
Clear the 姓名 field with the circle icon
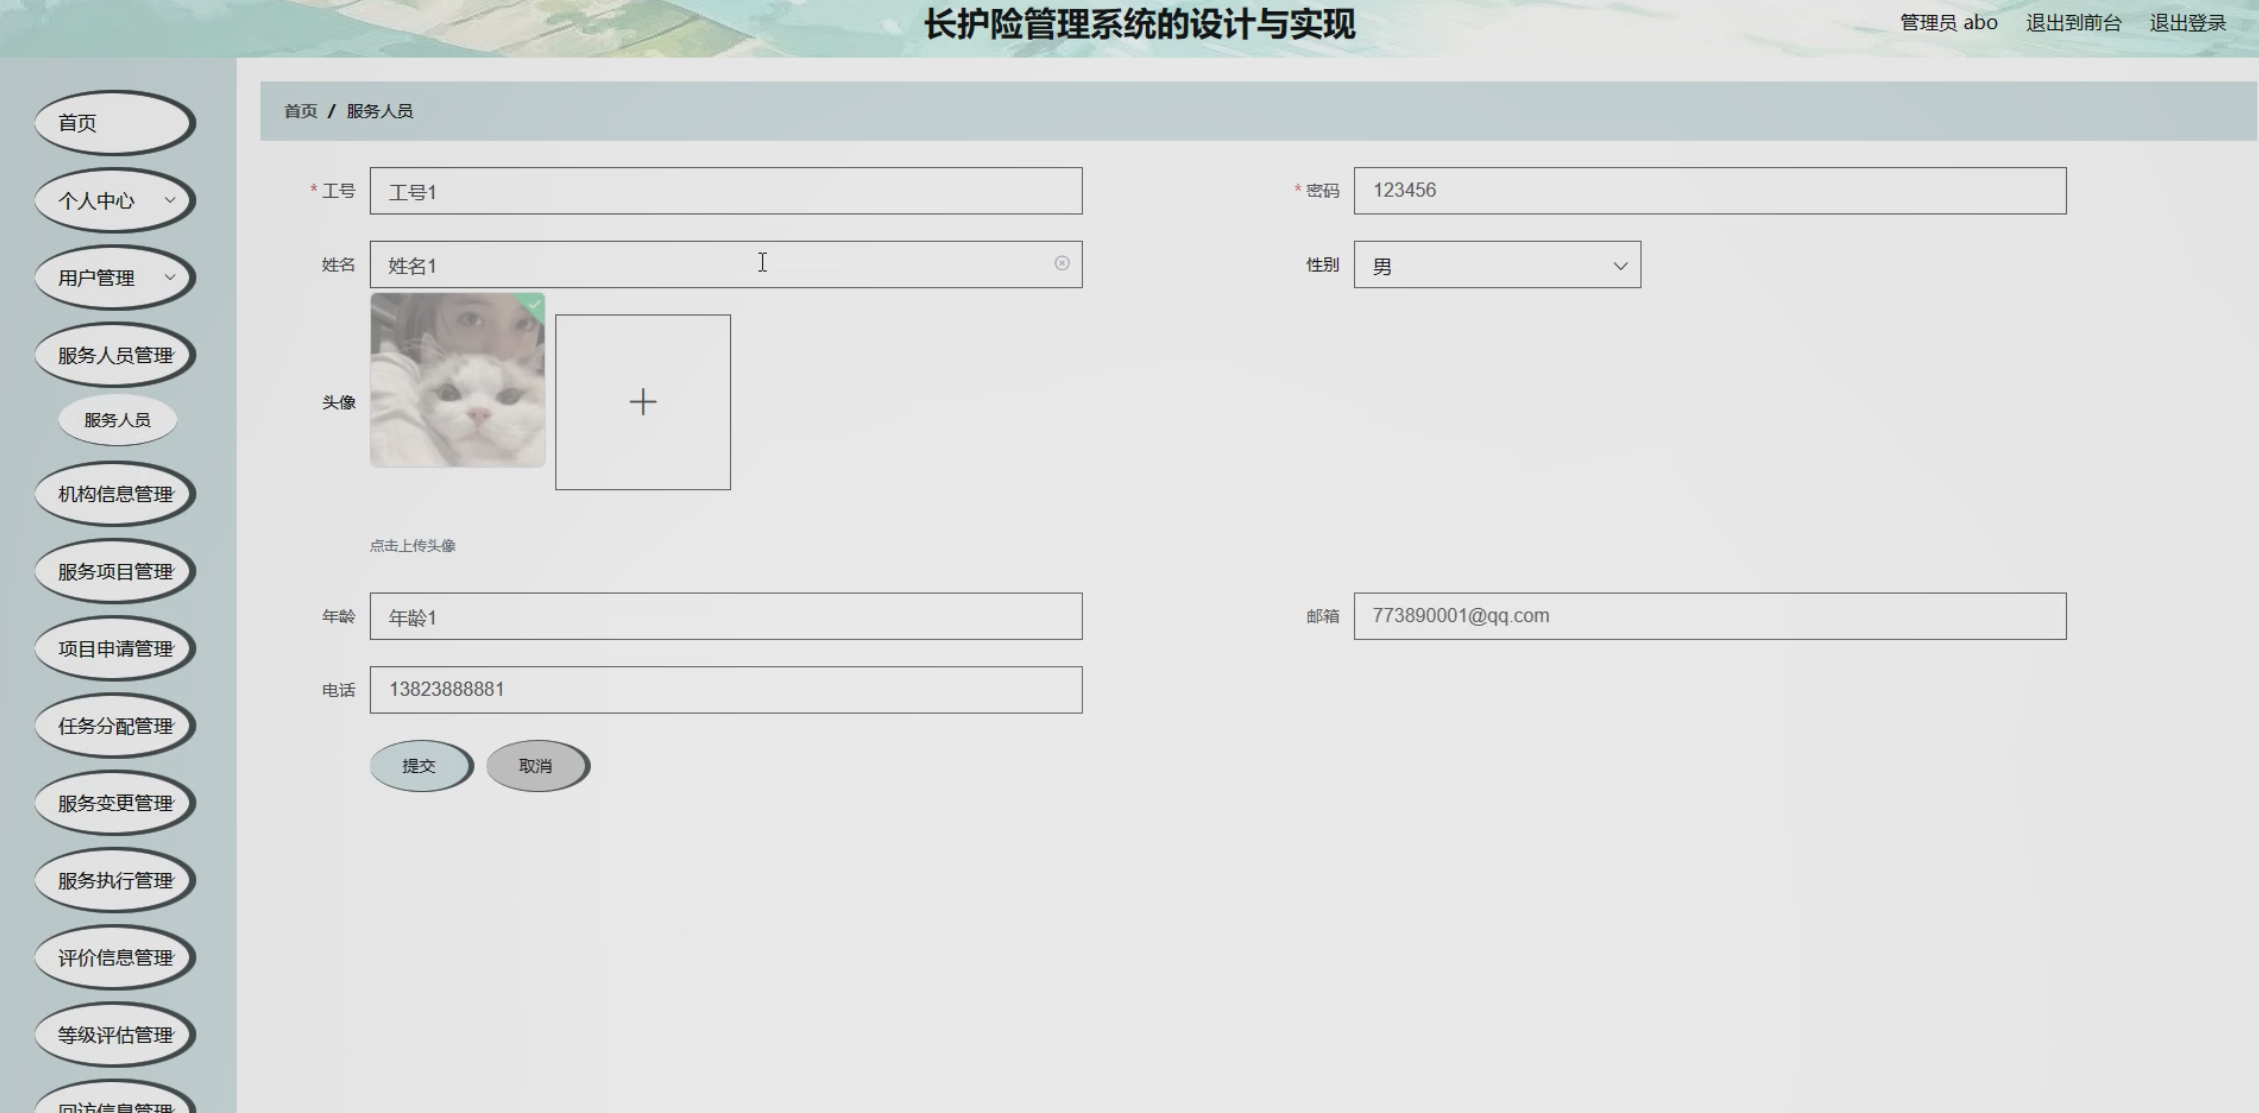[1061, 263]
